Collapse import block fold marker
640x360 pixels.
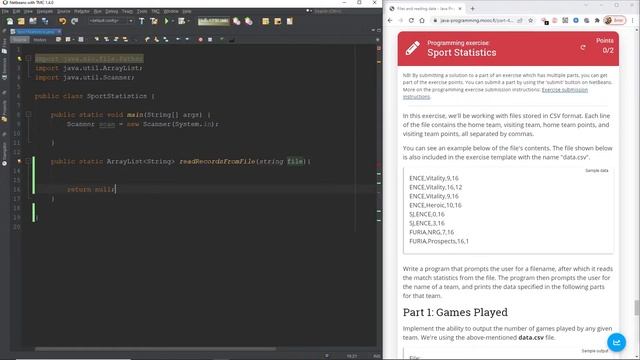click(29, 59)
